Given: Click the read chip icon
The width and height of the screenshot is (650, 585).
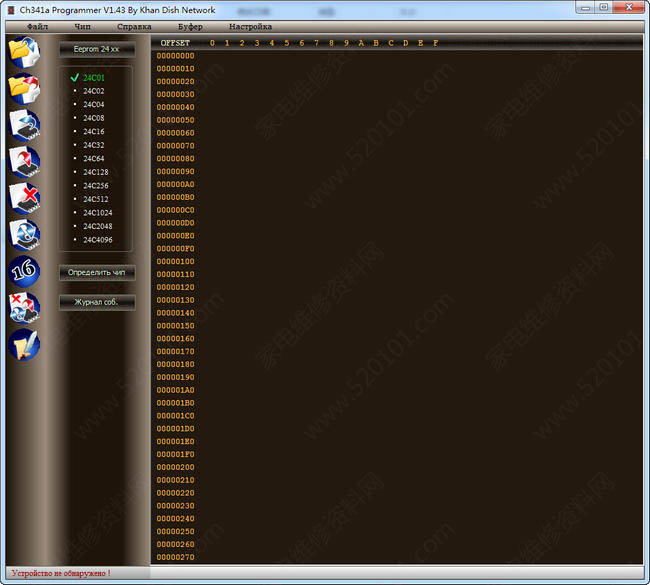Looking at the screenshot, I should tap(23, 123).
